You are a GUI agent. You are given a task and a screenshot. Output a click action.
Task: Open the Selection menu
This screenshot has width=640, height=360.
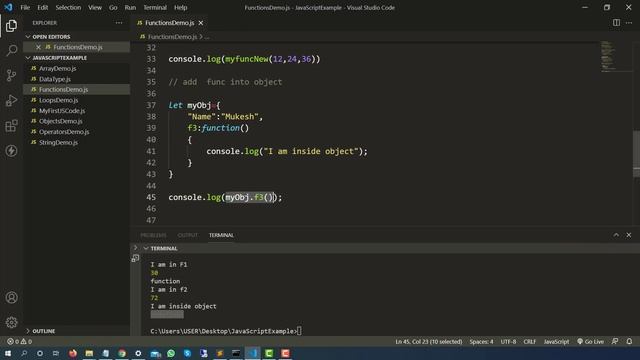click(x=68, y=7)
